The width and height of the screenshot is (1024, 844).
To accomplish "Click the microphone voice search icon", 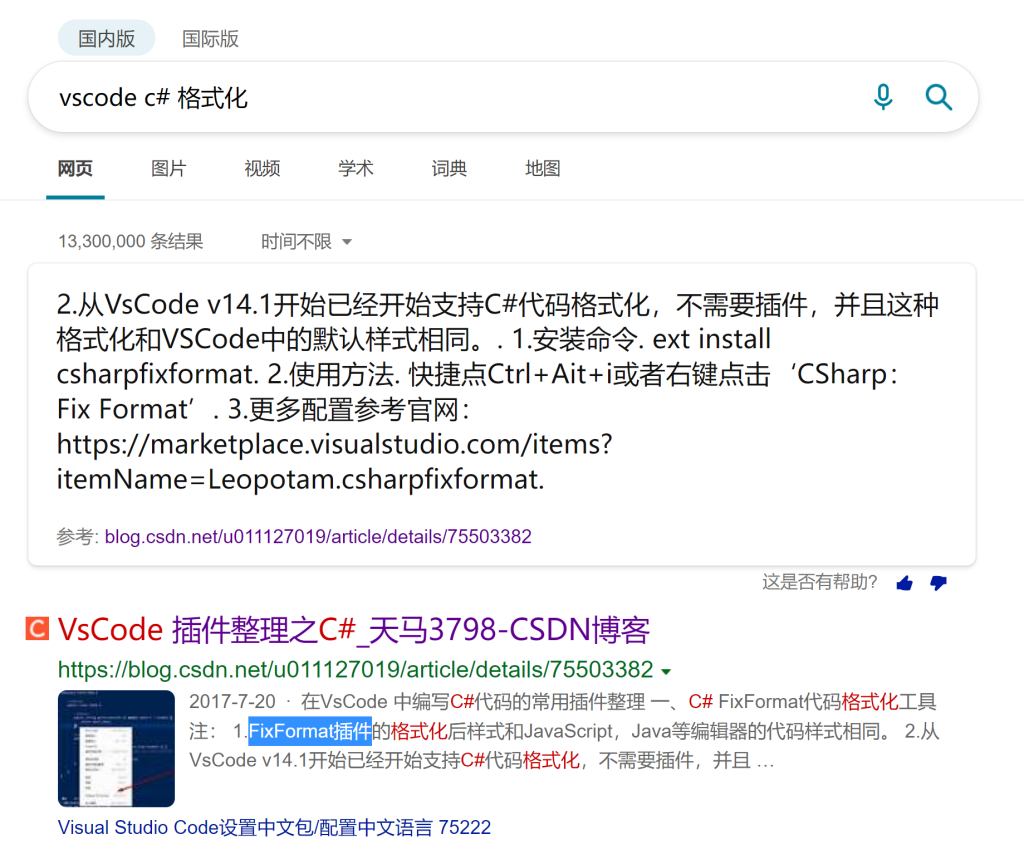I will click(x=883, y=97).
